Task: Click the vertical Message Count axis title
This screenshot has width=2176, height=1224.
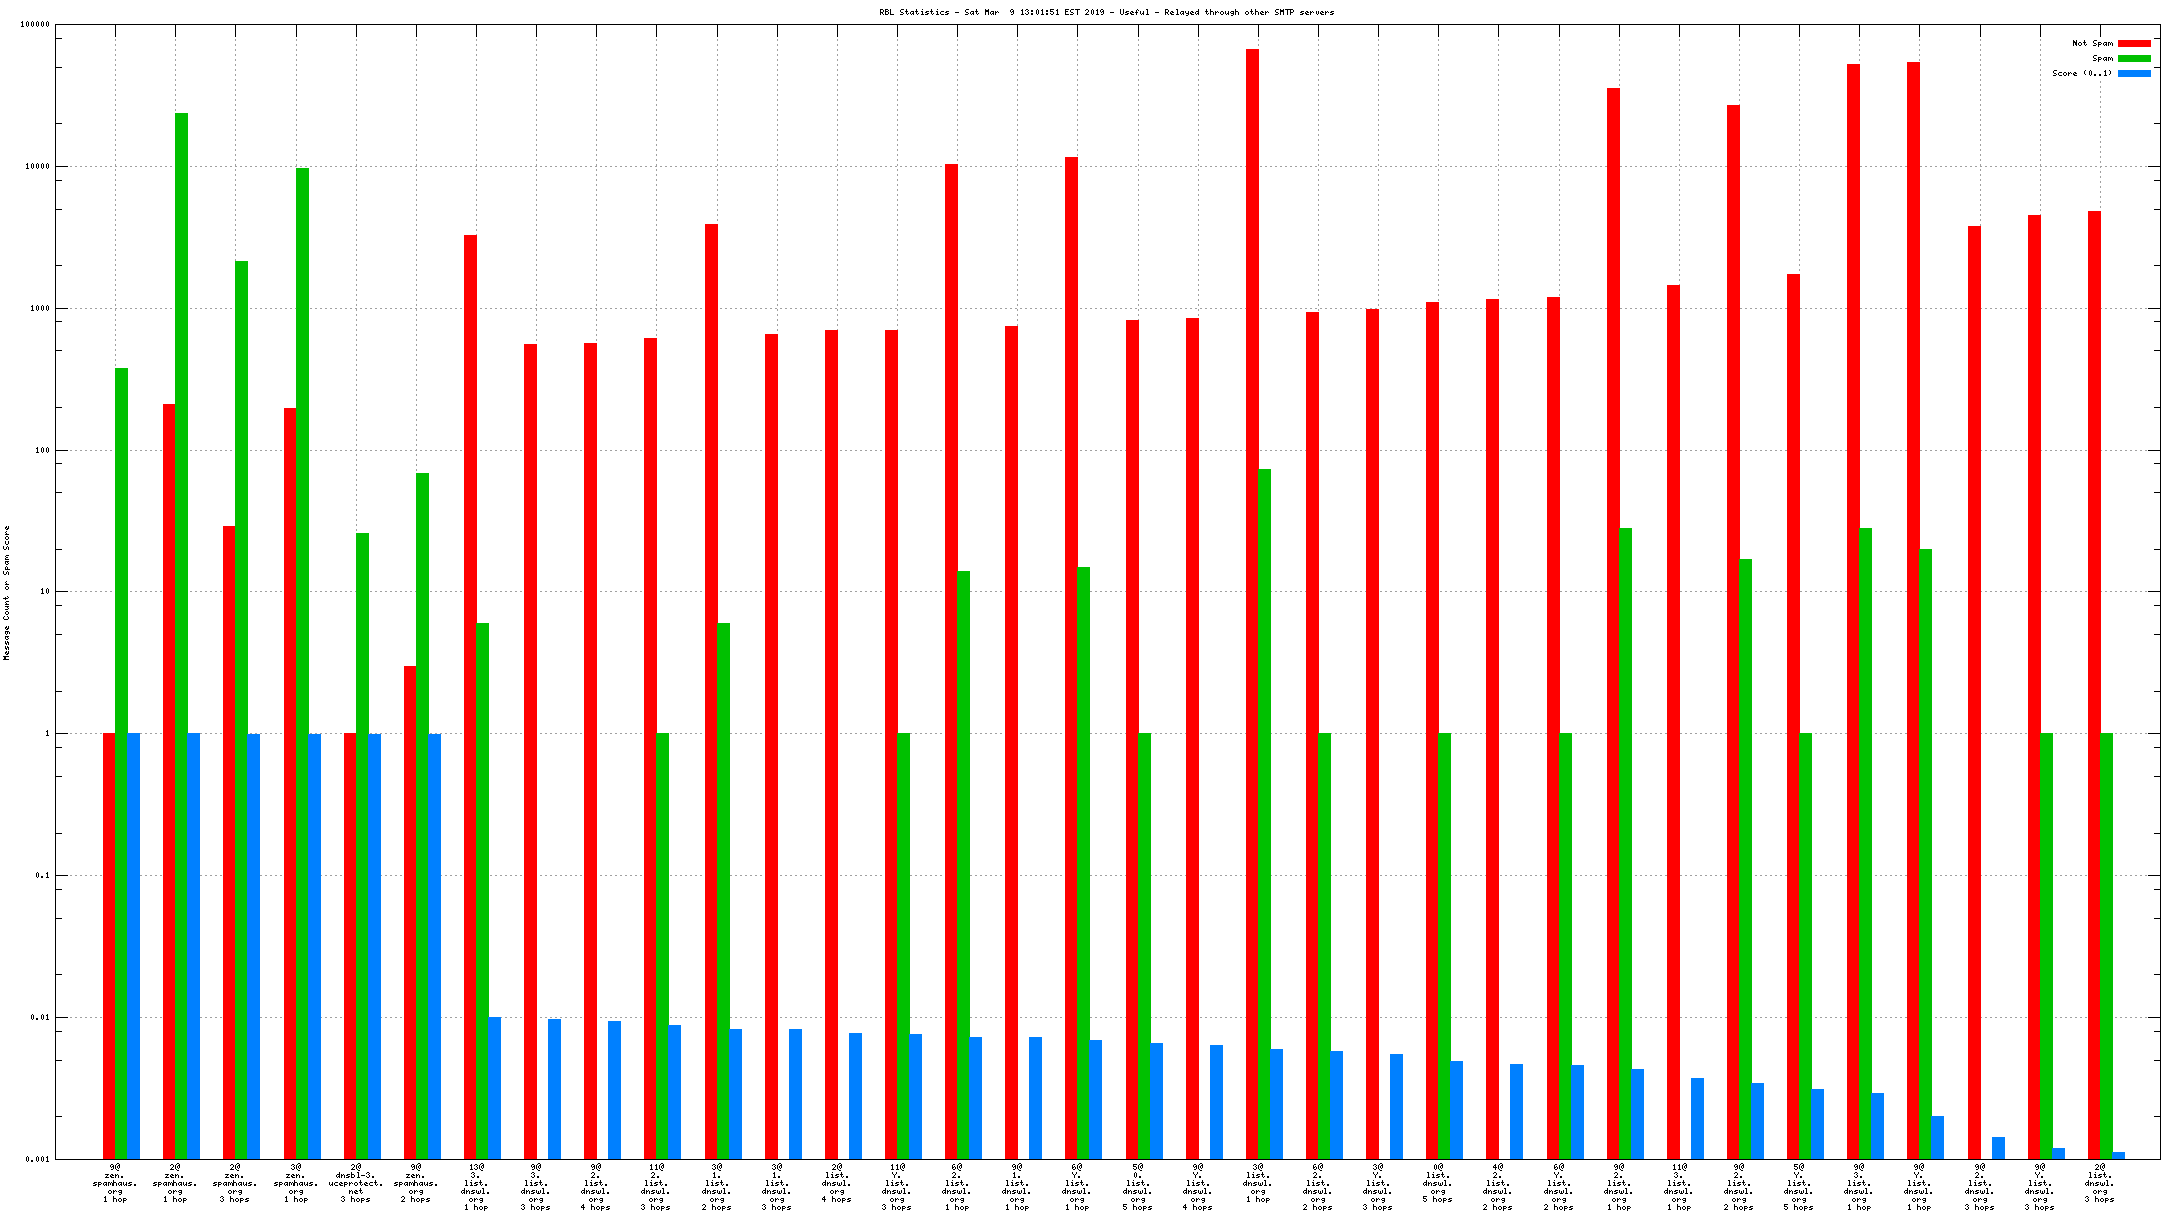Action: pos(7,593)
